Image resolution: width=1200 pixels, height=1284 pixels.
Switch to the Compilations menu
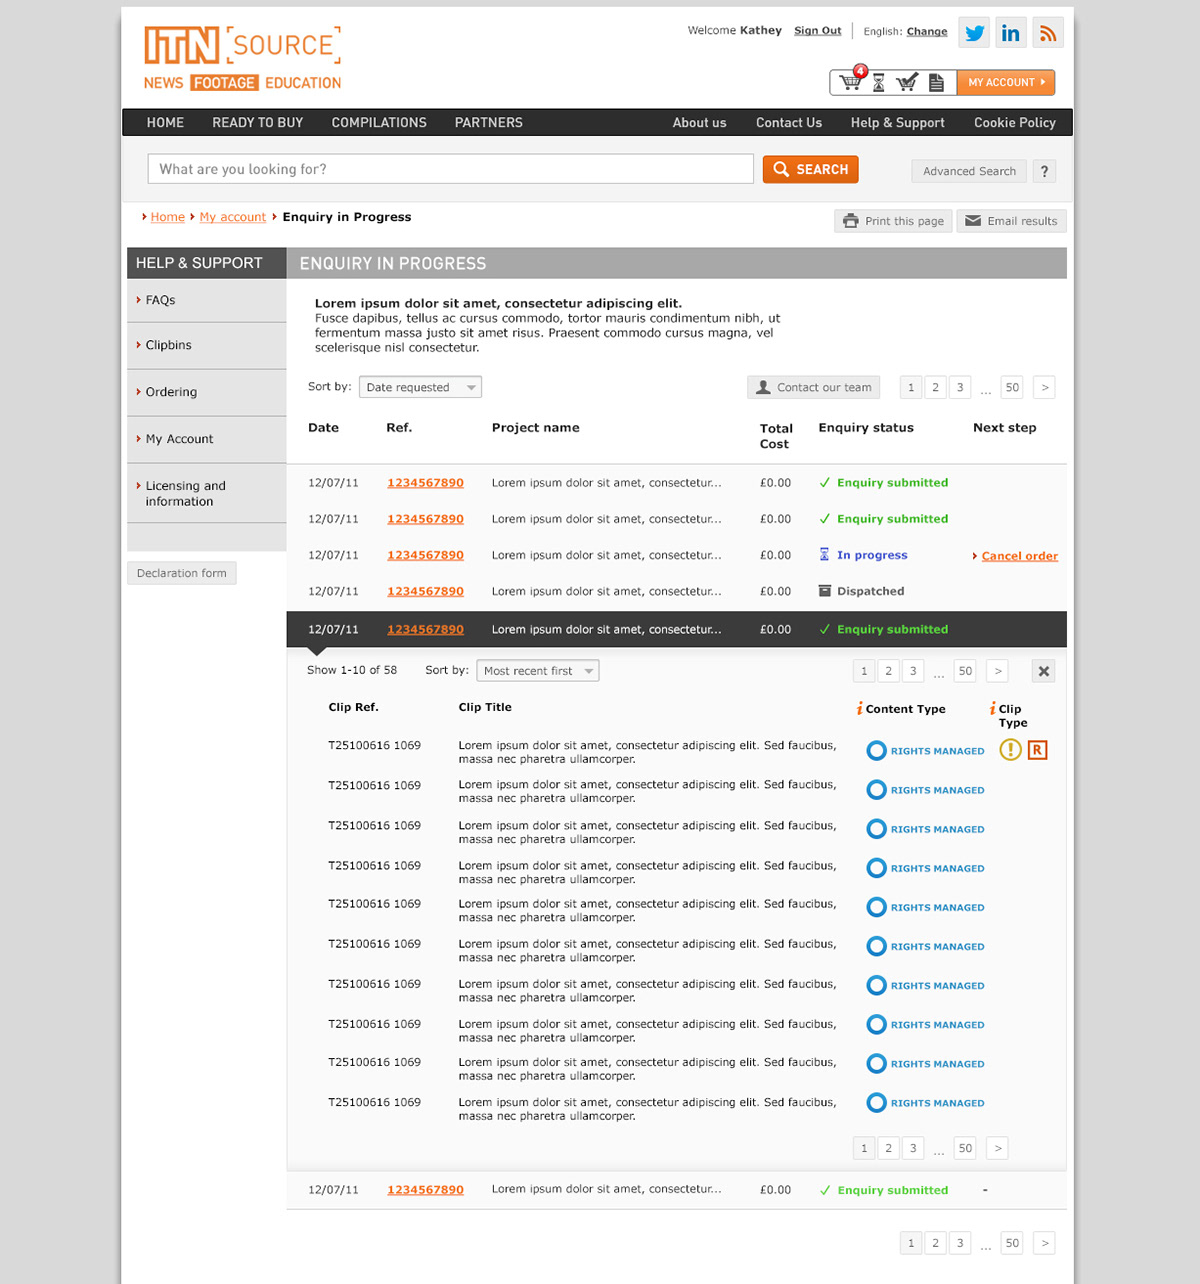pyautogui.click(x=379, y=122)
